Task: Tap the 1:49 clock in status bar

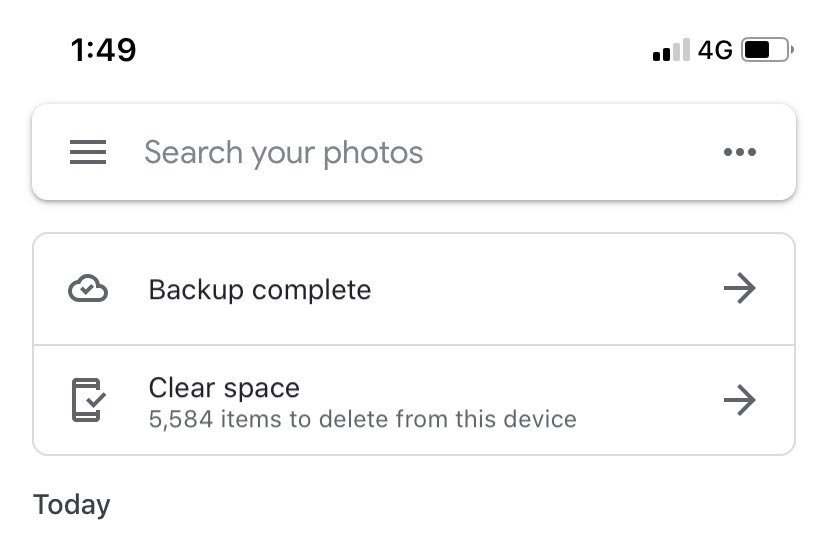Action: tap(103, 50)
